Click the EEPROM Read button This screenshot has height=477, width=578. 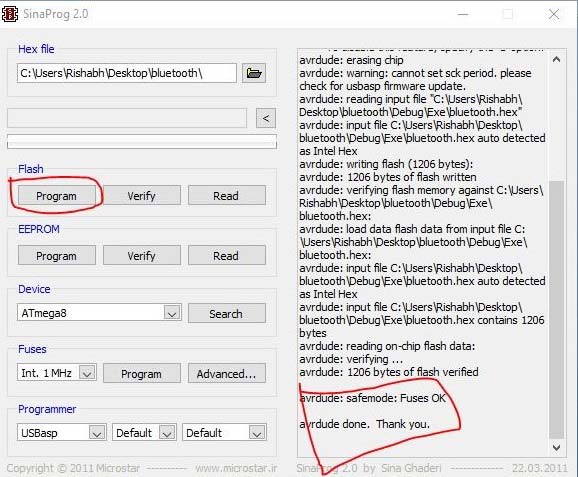tap(226, 255)
